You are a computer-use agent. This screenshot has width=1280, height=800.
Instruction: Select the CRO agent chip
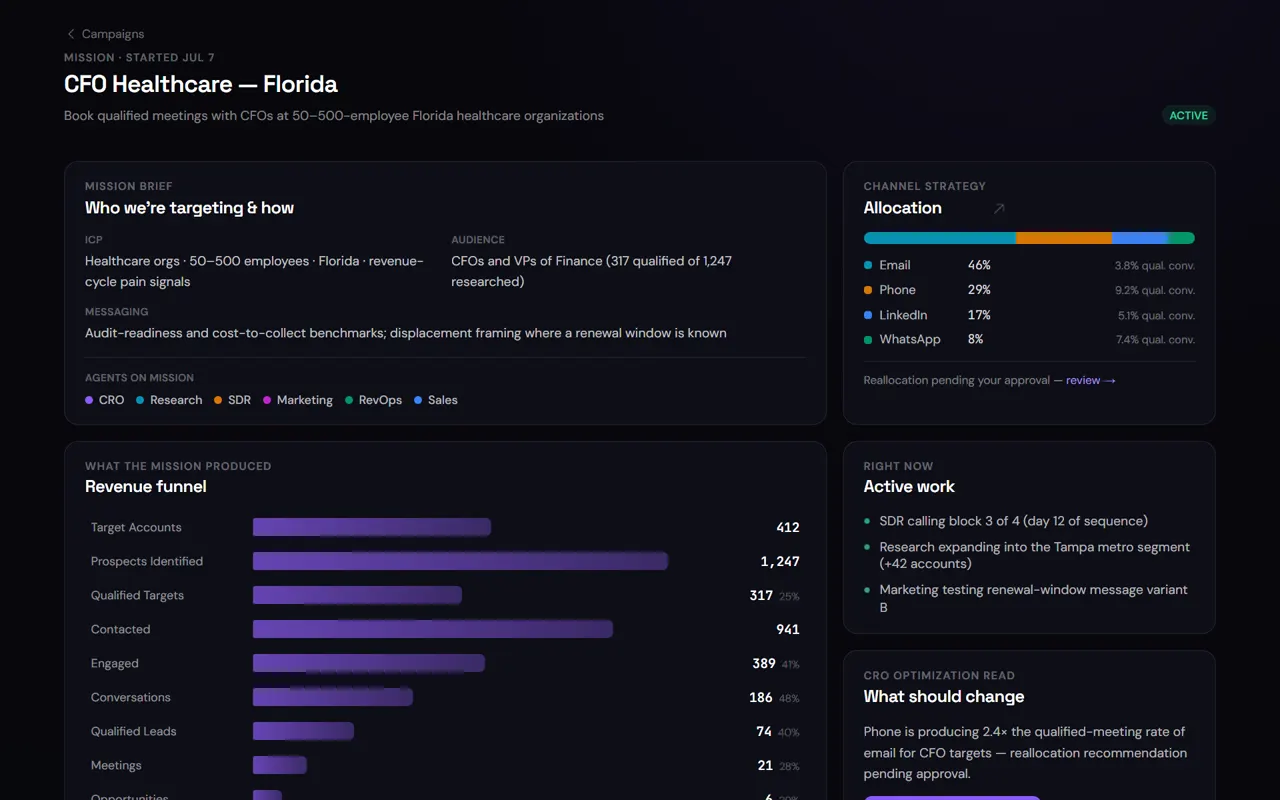[x=105, y=400]
